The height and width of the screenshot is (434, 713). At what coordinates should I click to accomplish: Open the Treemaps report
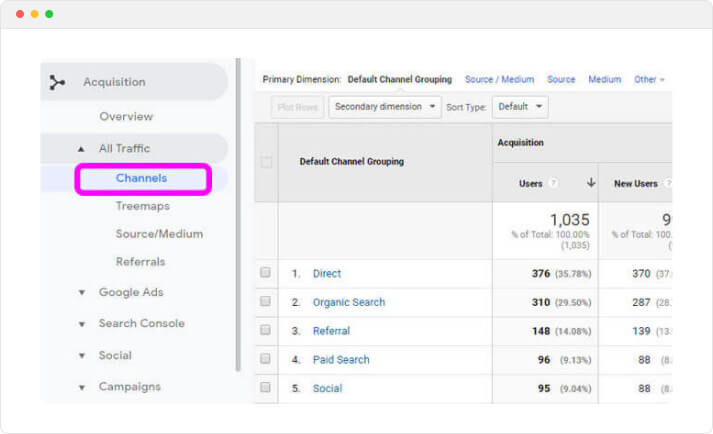[x=142, y=206]
